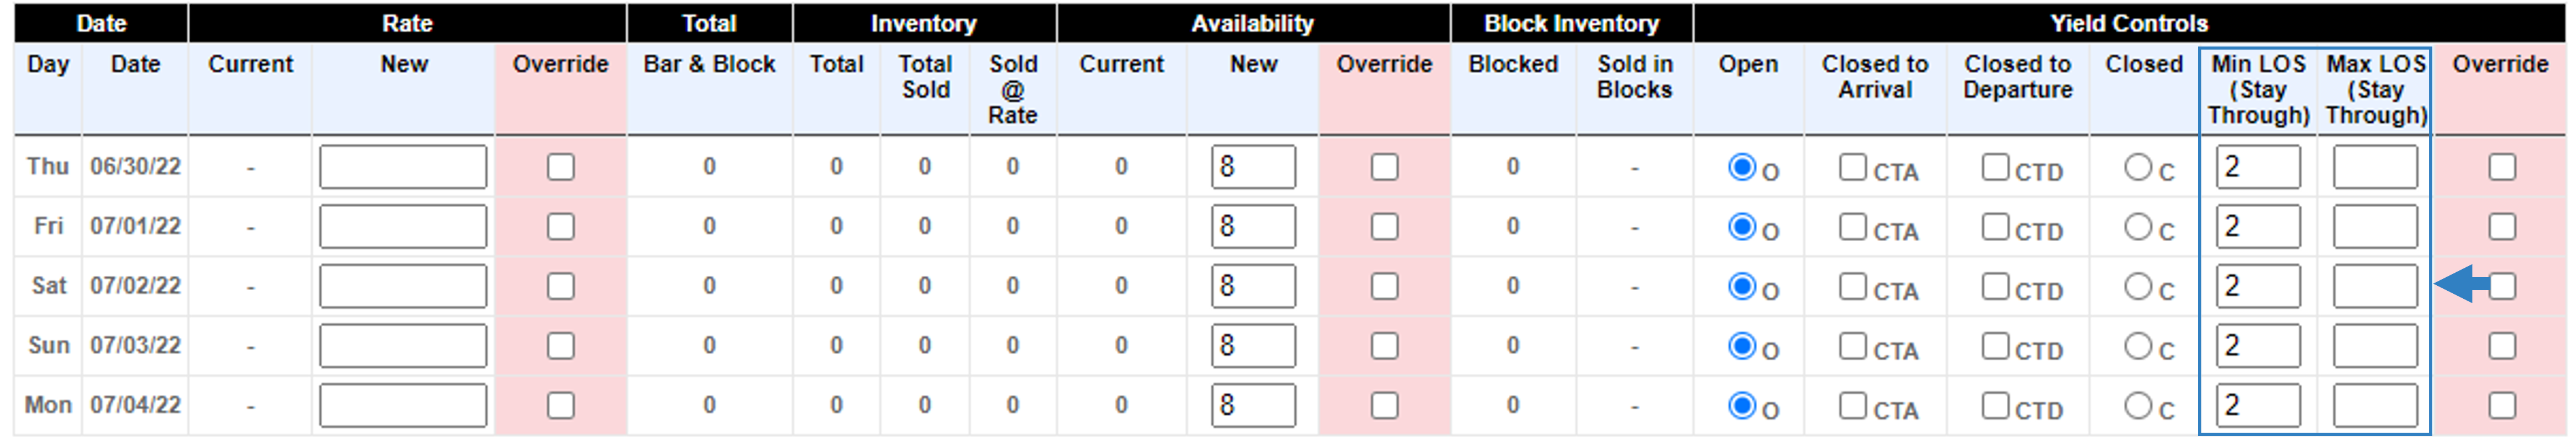Click the Min LOS column header
Viewport: 2576px width, 447px height.
click(2258, 89)
